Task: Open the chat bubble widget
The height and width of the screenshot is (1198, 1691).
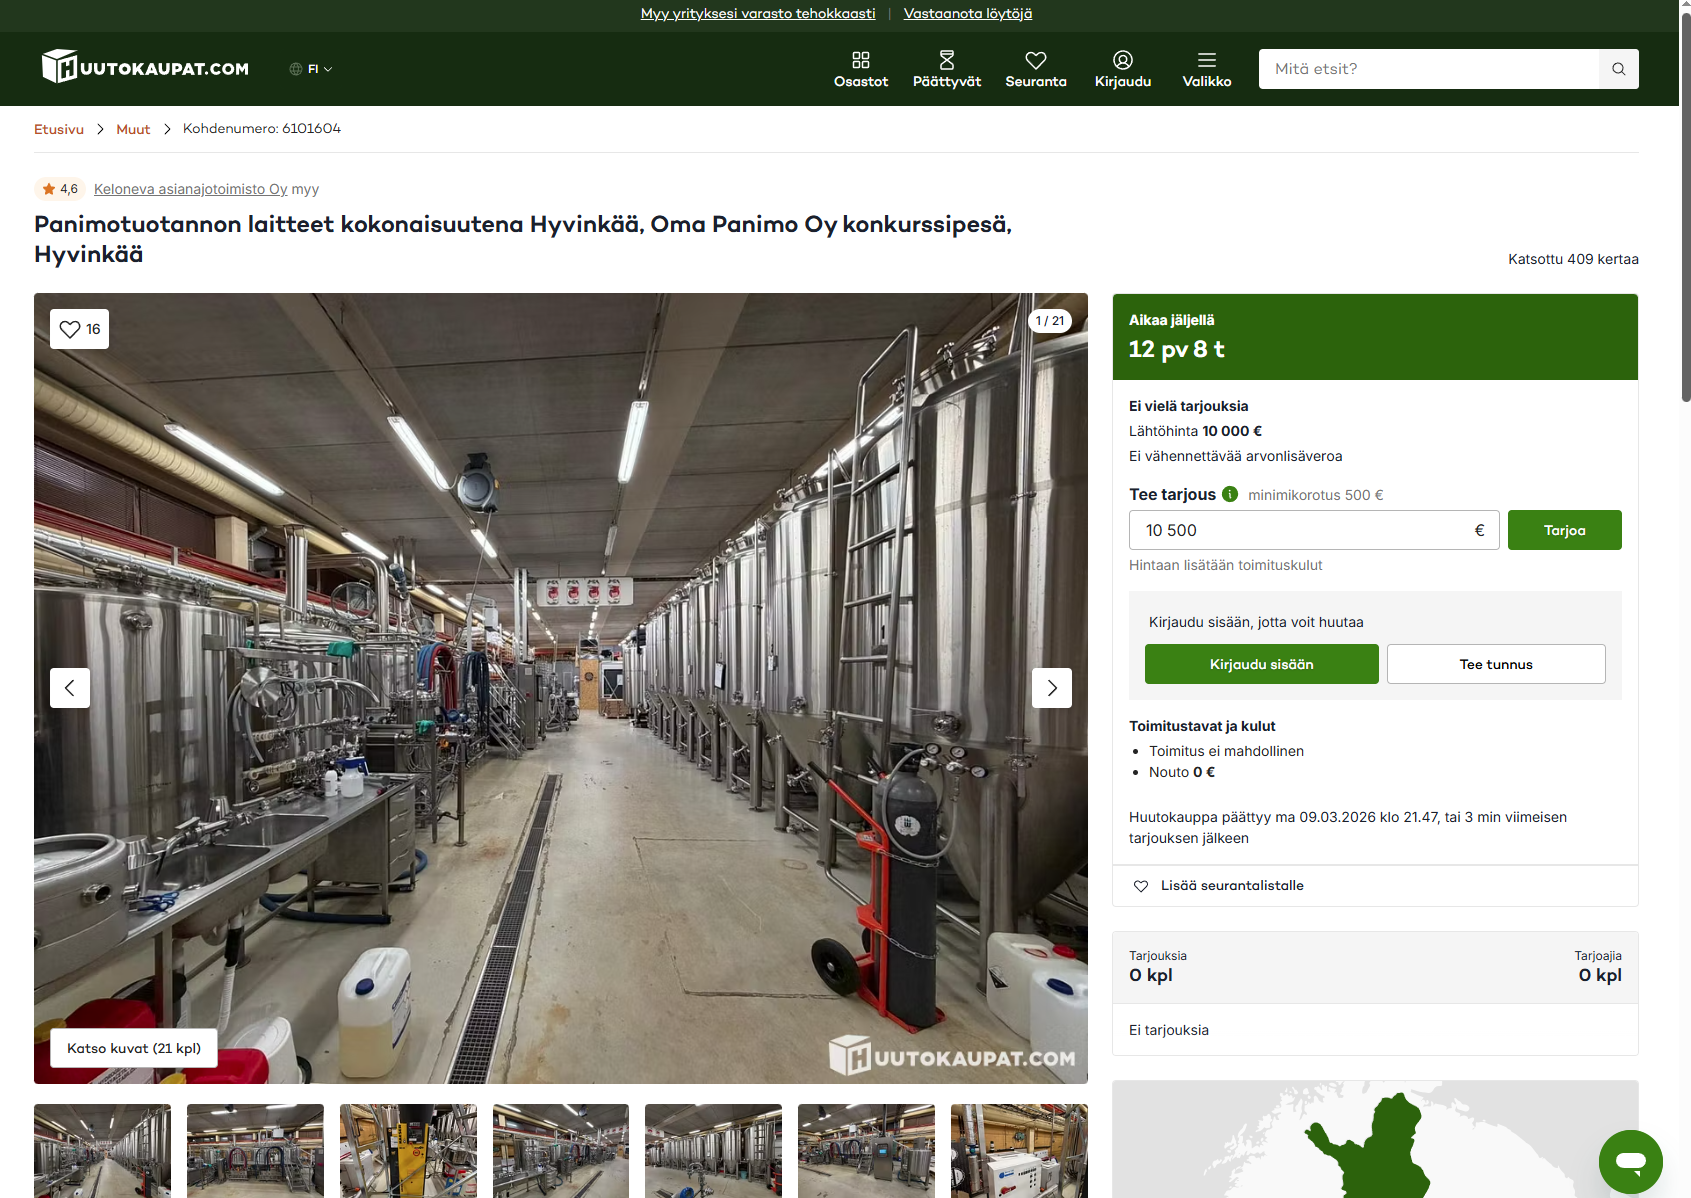Action: point(1630,1161)
